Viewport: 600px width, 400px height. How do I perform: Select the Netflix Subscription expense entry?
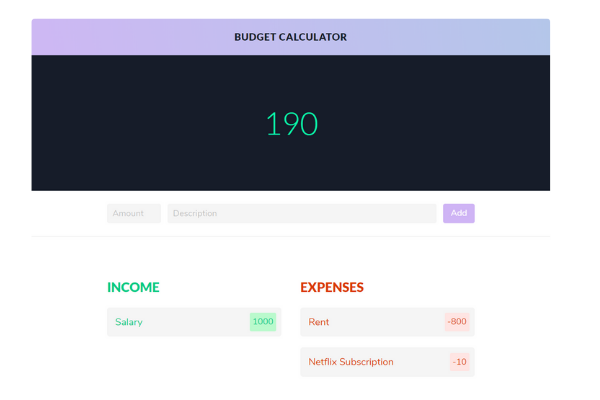[x=387, y=362]
